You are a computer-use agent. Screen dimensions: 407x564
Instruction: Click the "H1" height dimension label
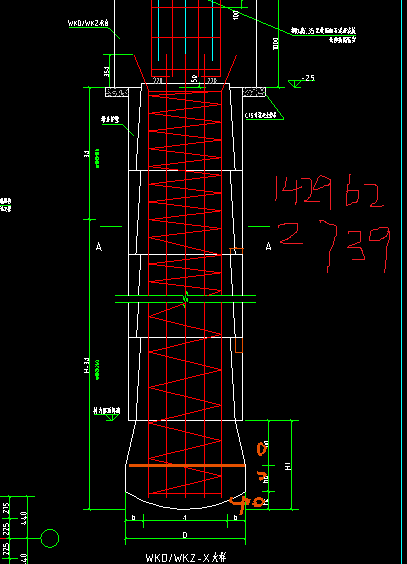288,466
